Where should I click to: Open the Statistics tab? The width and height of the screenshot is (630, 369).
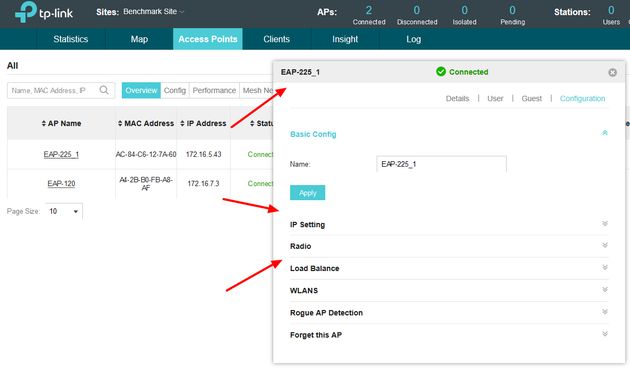[x=71, y=39]
